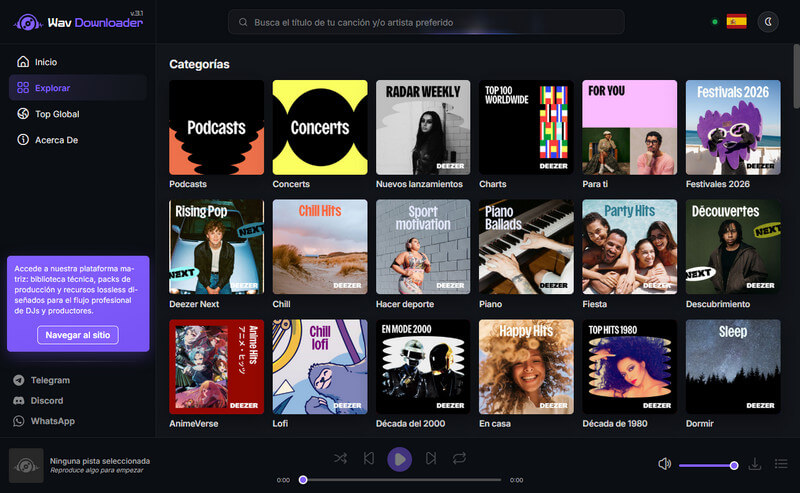Screen dimensions: 800x493
Task: Open the Chill Hits category card
Action: pos(320,247)
